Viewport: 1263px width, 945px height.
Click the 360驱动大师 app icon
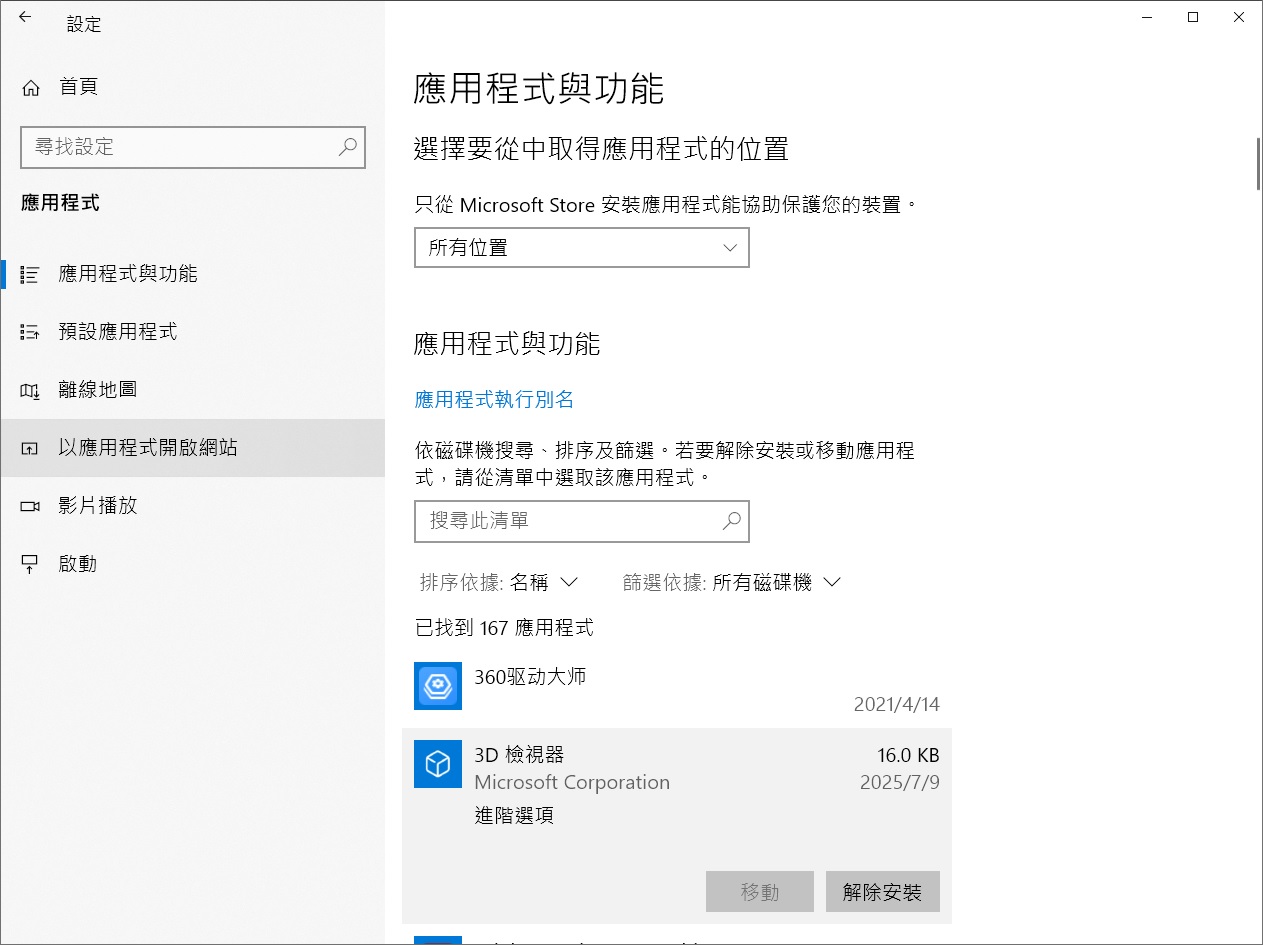(x=438, y=686)
